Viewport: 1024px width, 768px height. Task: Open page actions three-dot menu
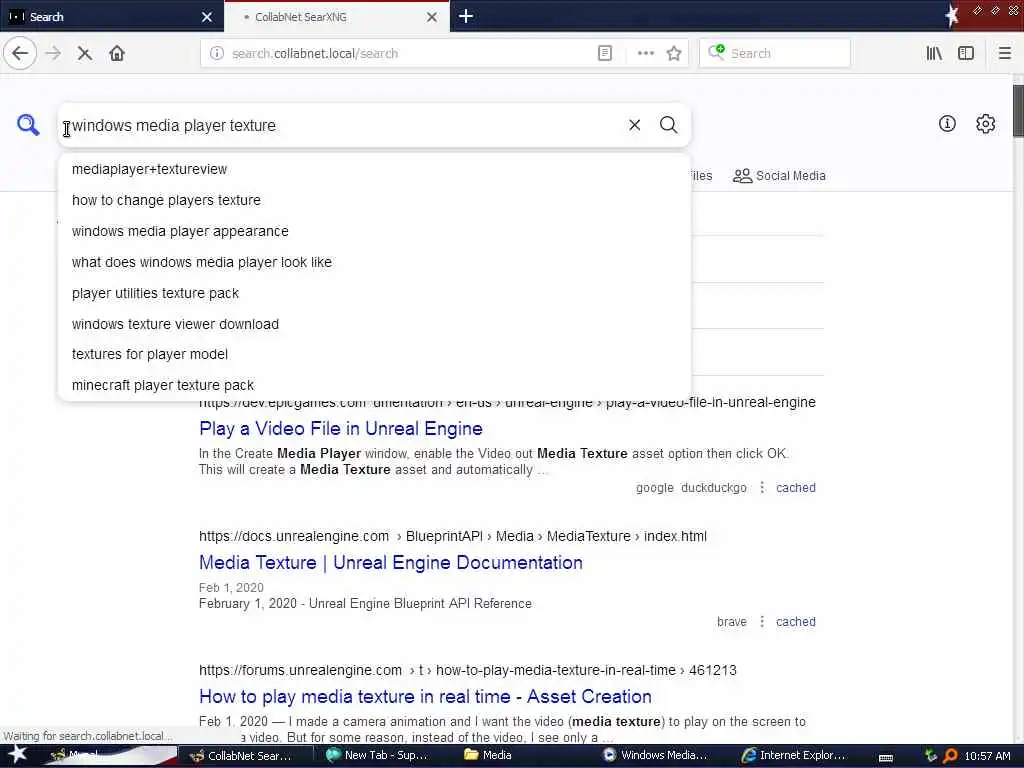coord(645,53)
